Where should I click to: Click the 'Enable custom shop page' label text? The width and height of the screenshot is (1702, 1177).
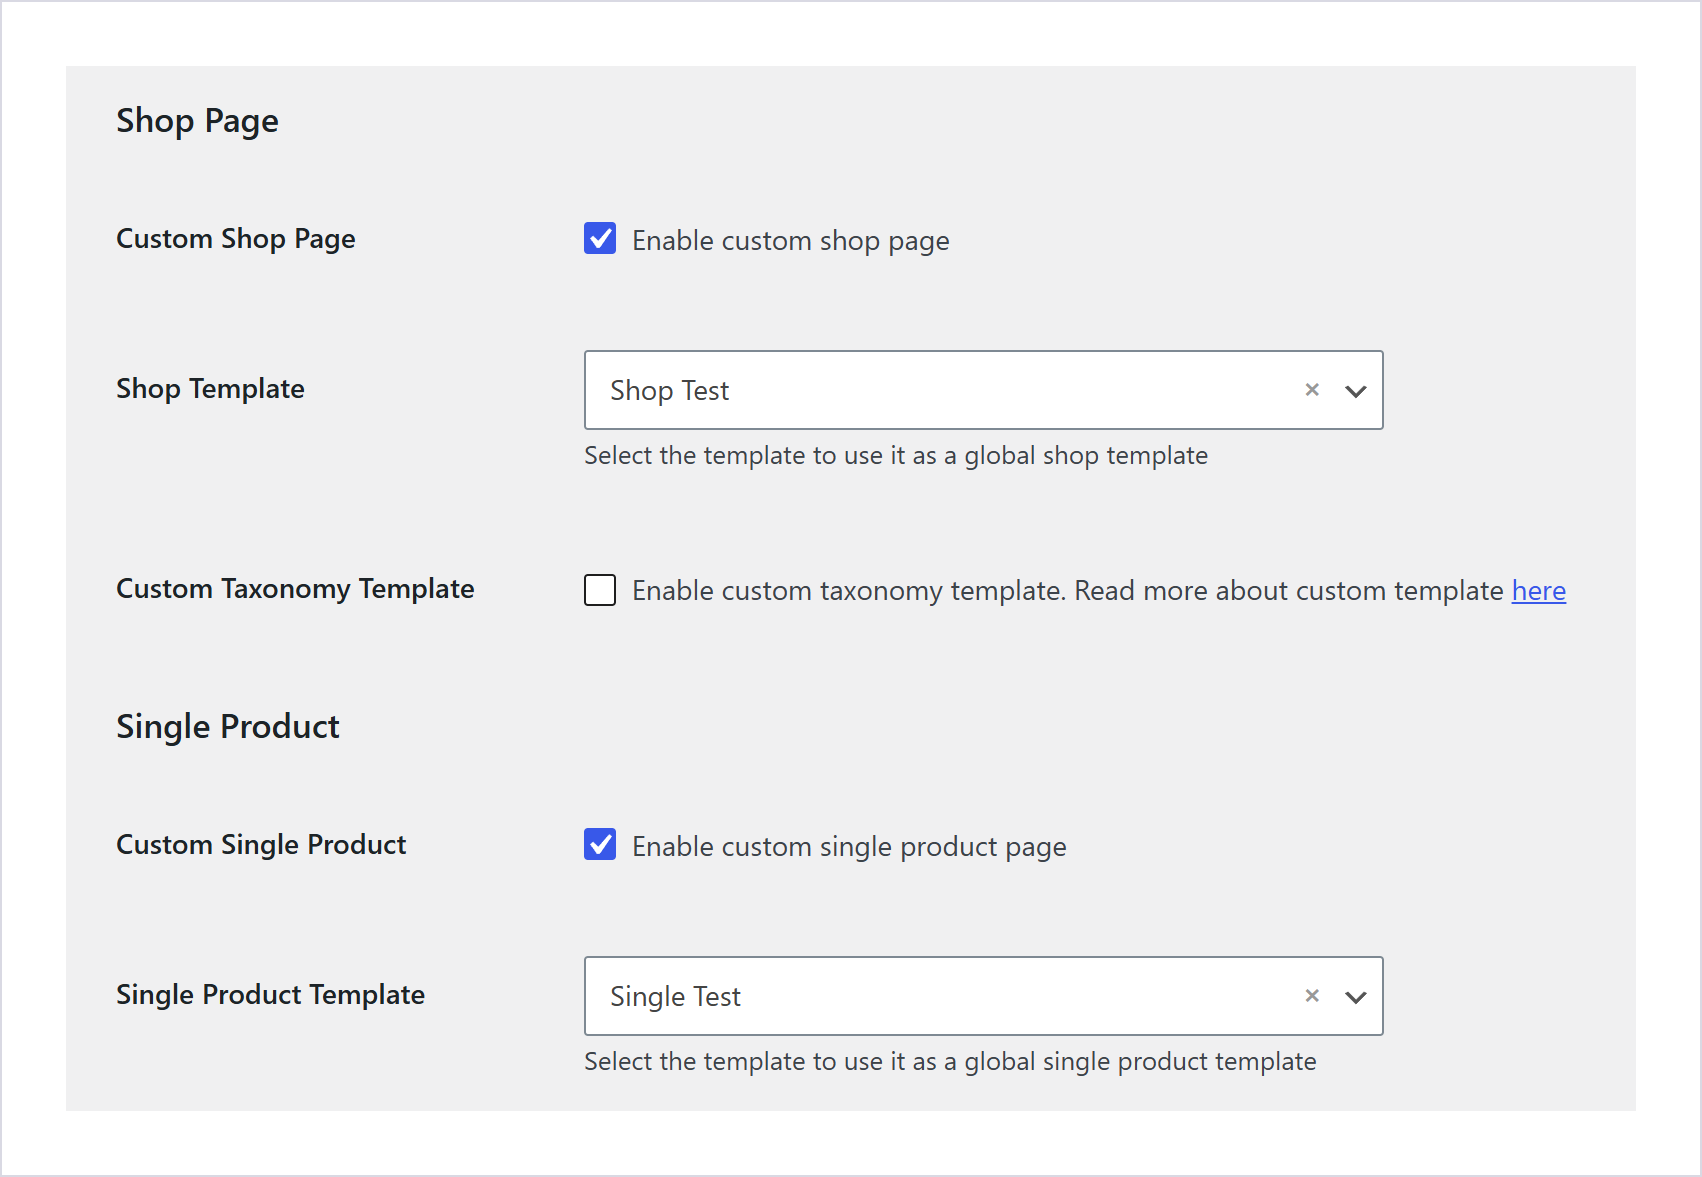790,241
